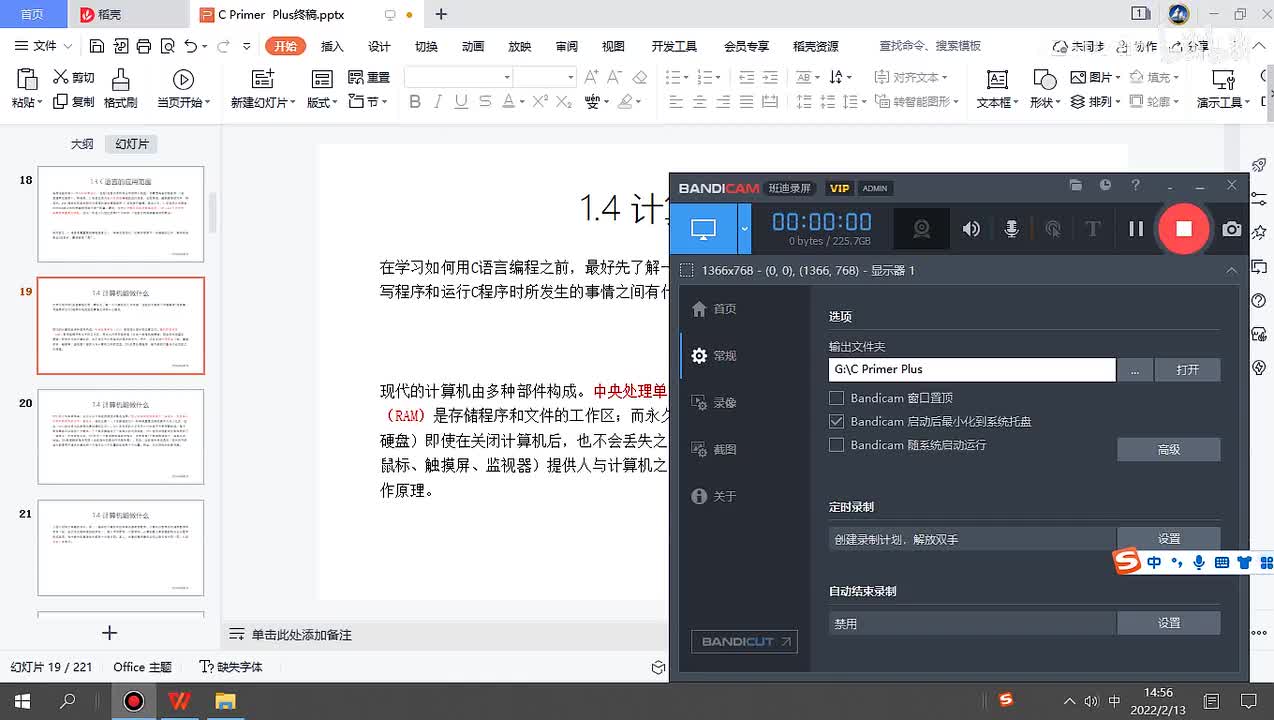The height and width of the screenshot is (720, 1274).
Task: Open the font size combo box
Action: point(545,77)
